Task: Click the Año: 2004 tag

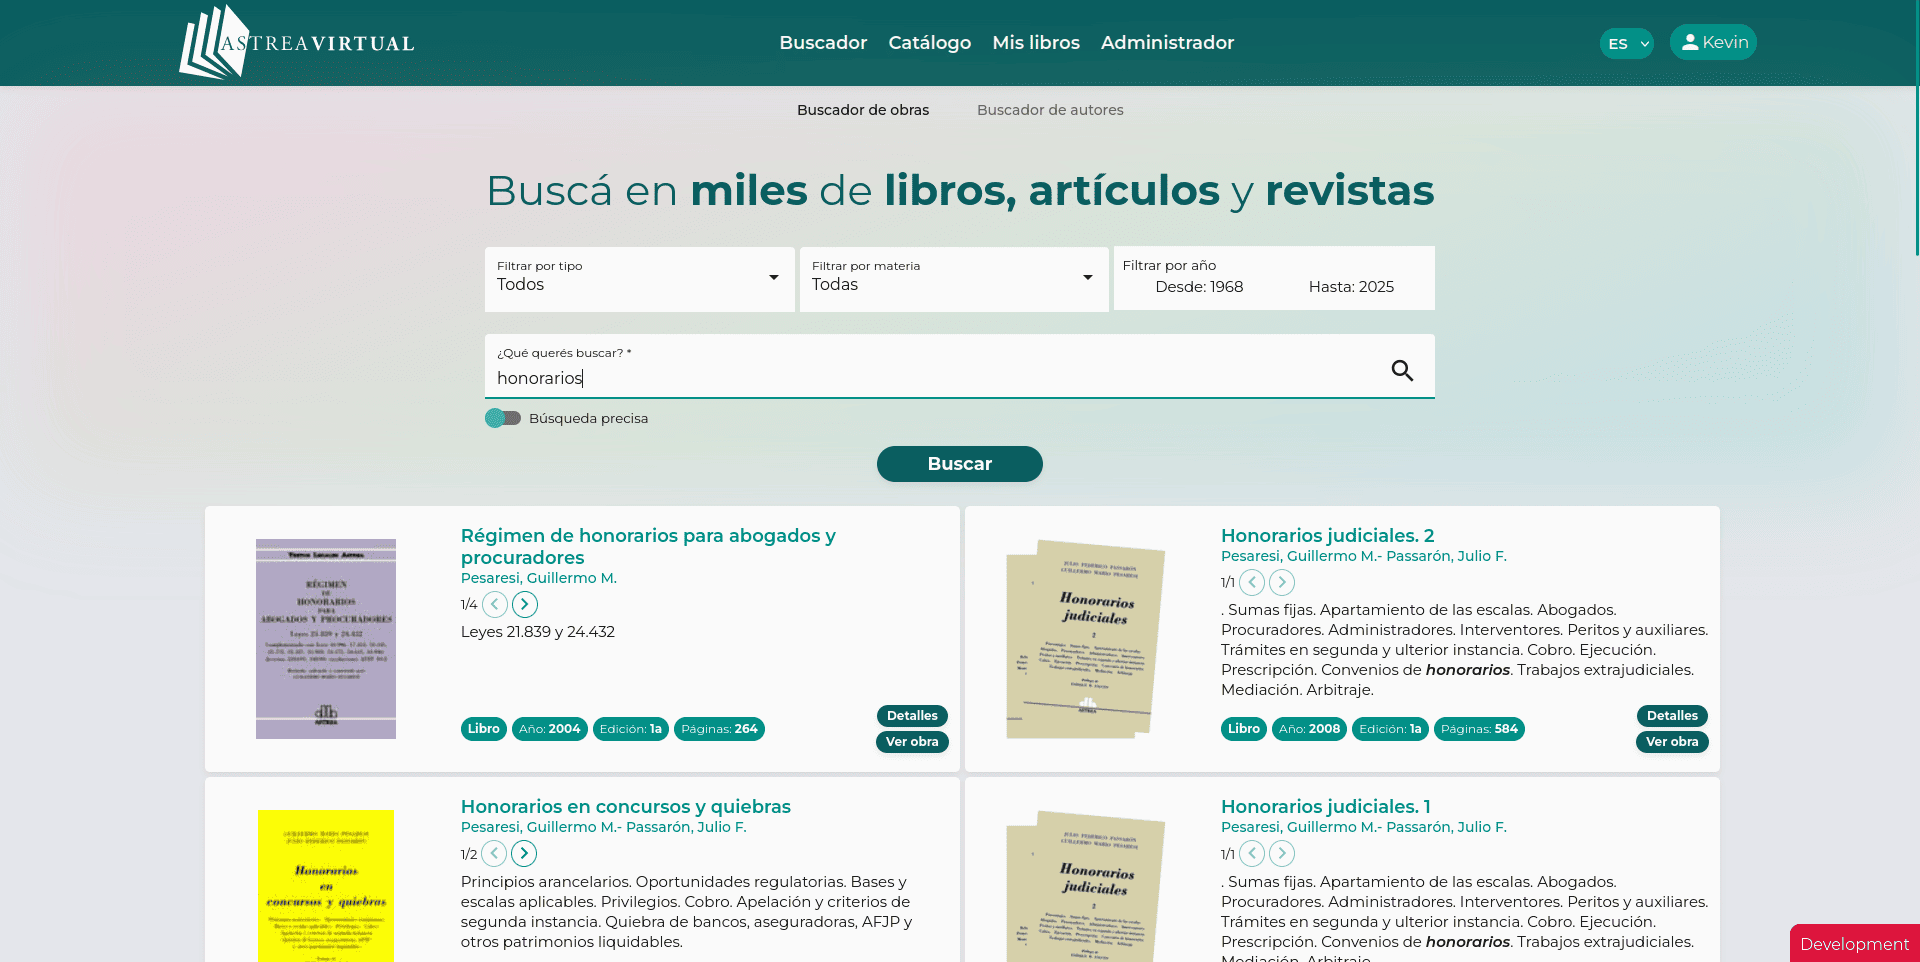Action: [550, 729]
